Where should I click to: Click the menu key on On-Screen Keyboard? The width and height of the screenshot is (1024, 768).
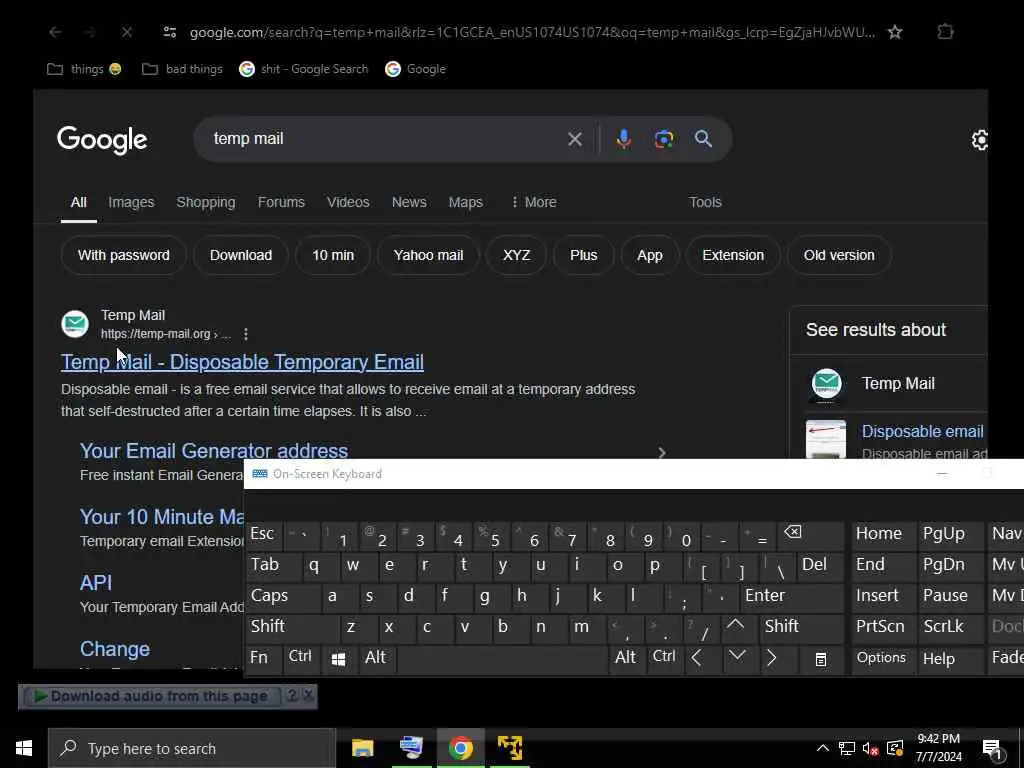821,660
